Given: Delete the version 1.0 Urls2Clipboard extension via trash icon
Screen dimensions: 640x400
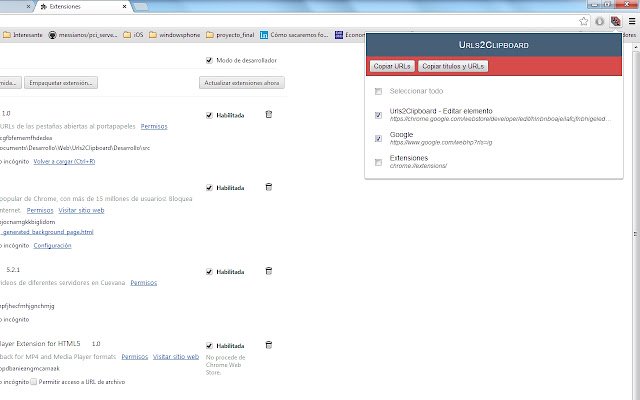Looking at the screenshot, I should [269, 114].
